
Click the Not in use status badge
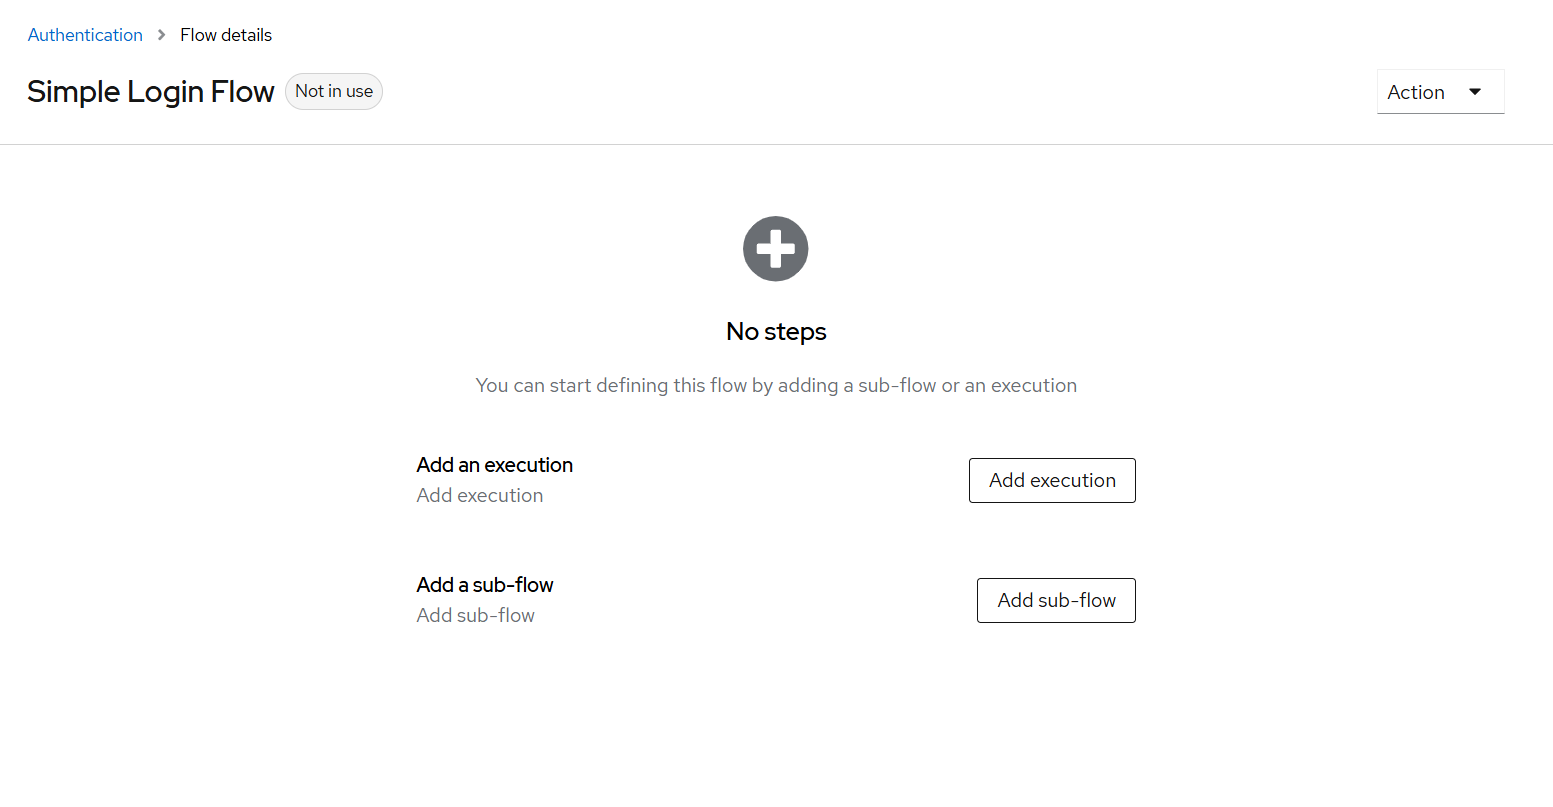pos(333,91)
